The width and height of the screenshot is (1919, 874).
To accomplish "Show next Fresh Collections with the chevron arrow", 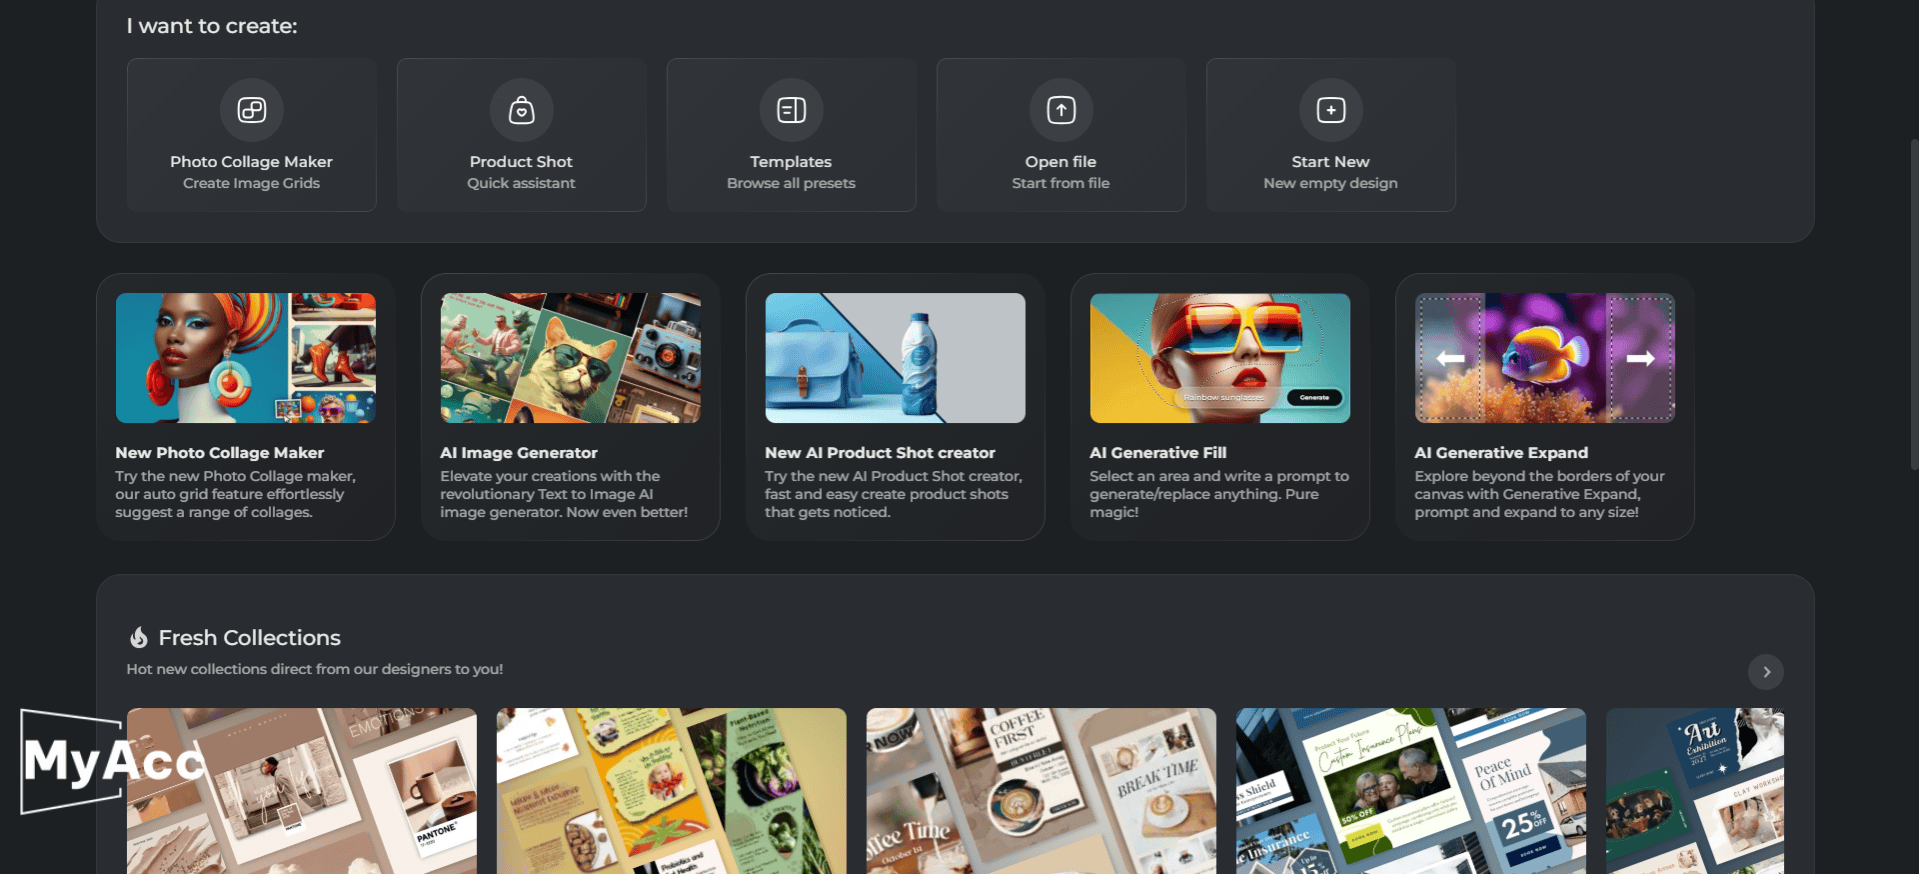I will [1766, 672].
